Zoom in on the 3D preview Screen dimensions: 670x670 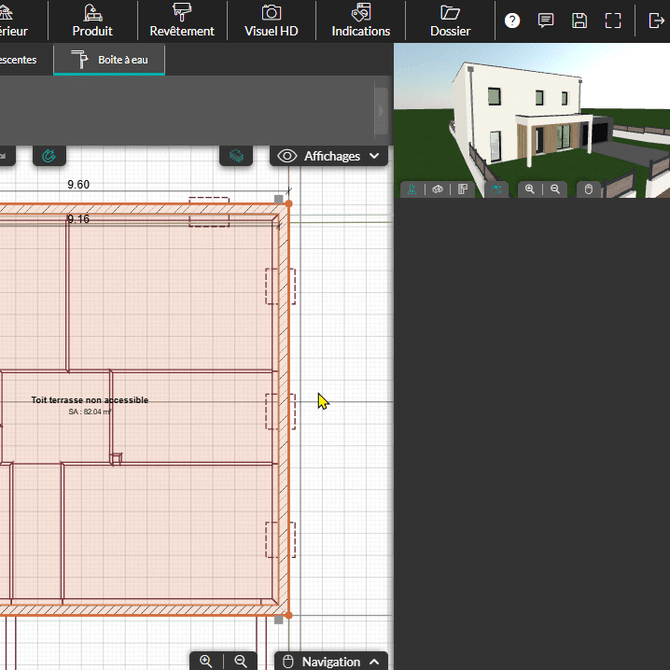(x=529, y=189)
